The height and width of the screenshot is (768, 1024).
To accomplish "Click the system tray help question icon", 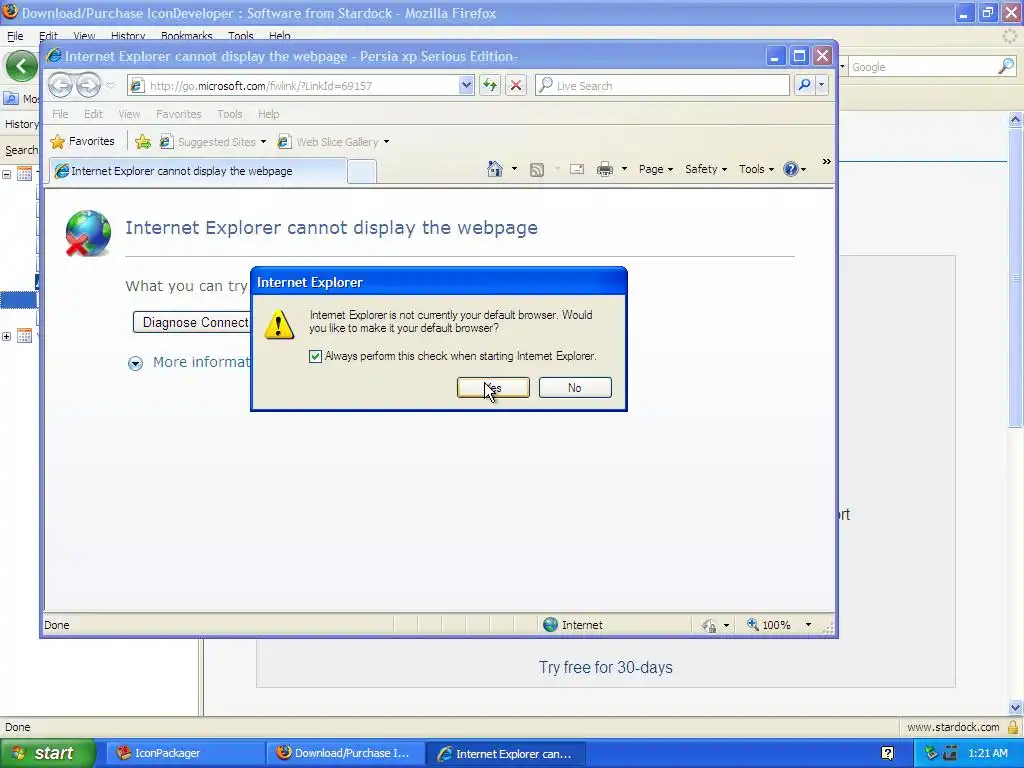I will 887,754.
